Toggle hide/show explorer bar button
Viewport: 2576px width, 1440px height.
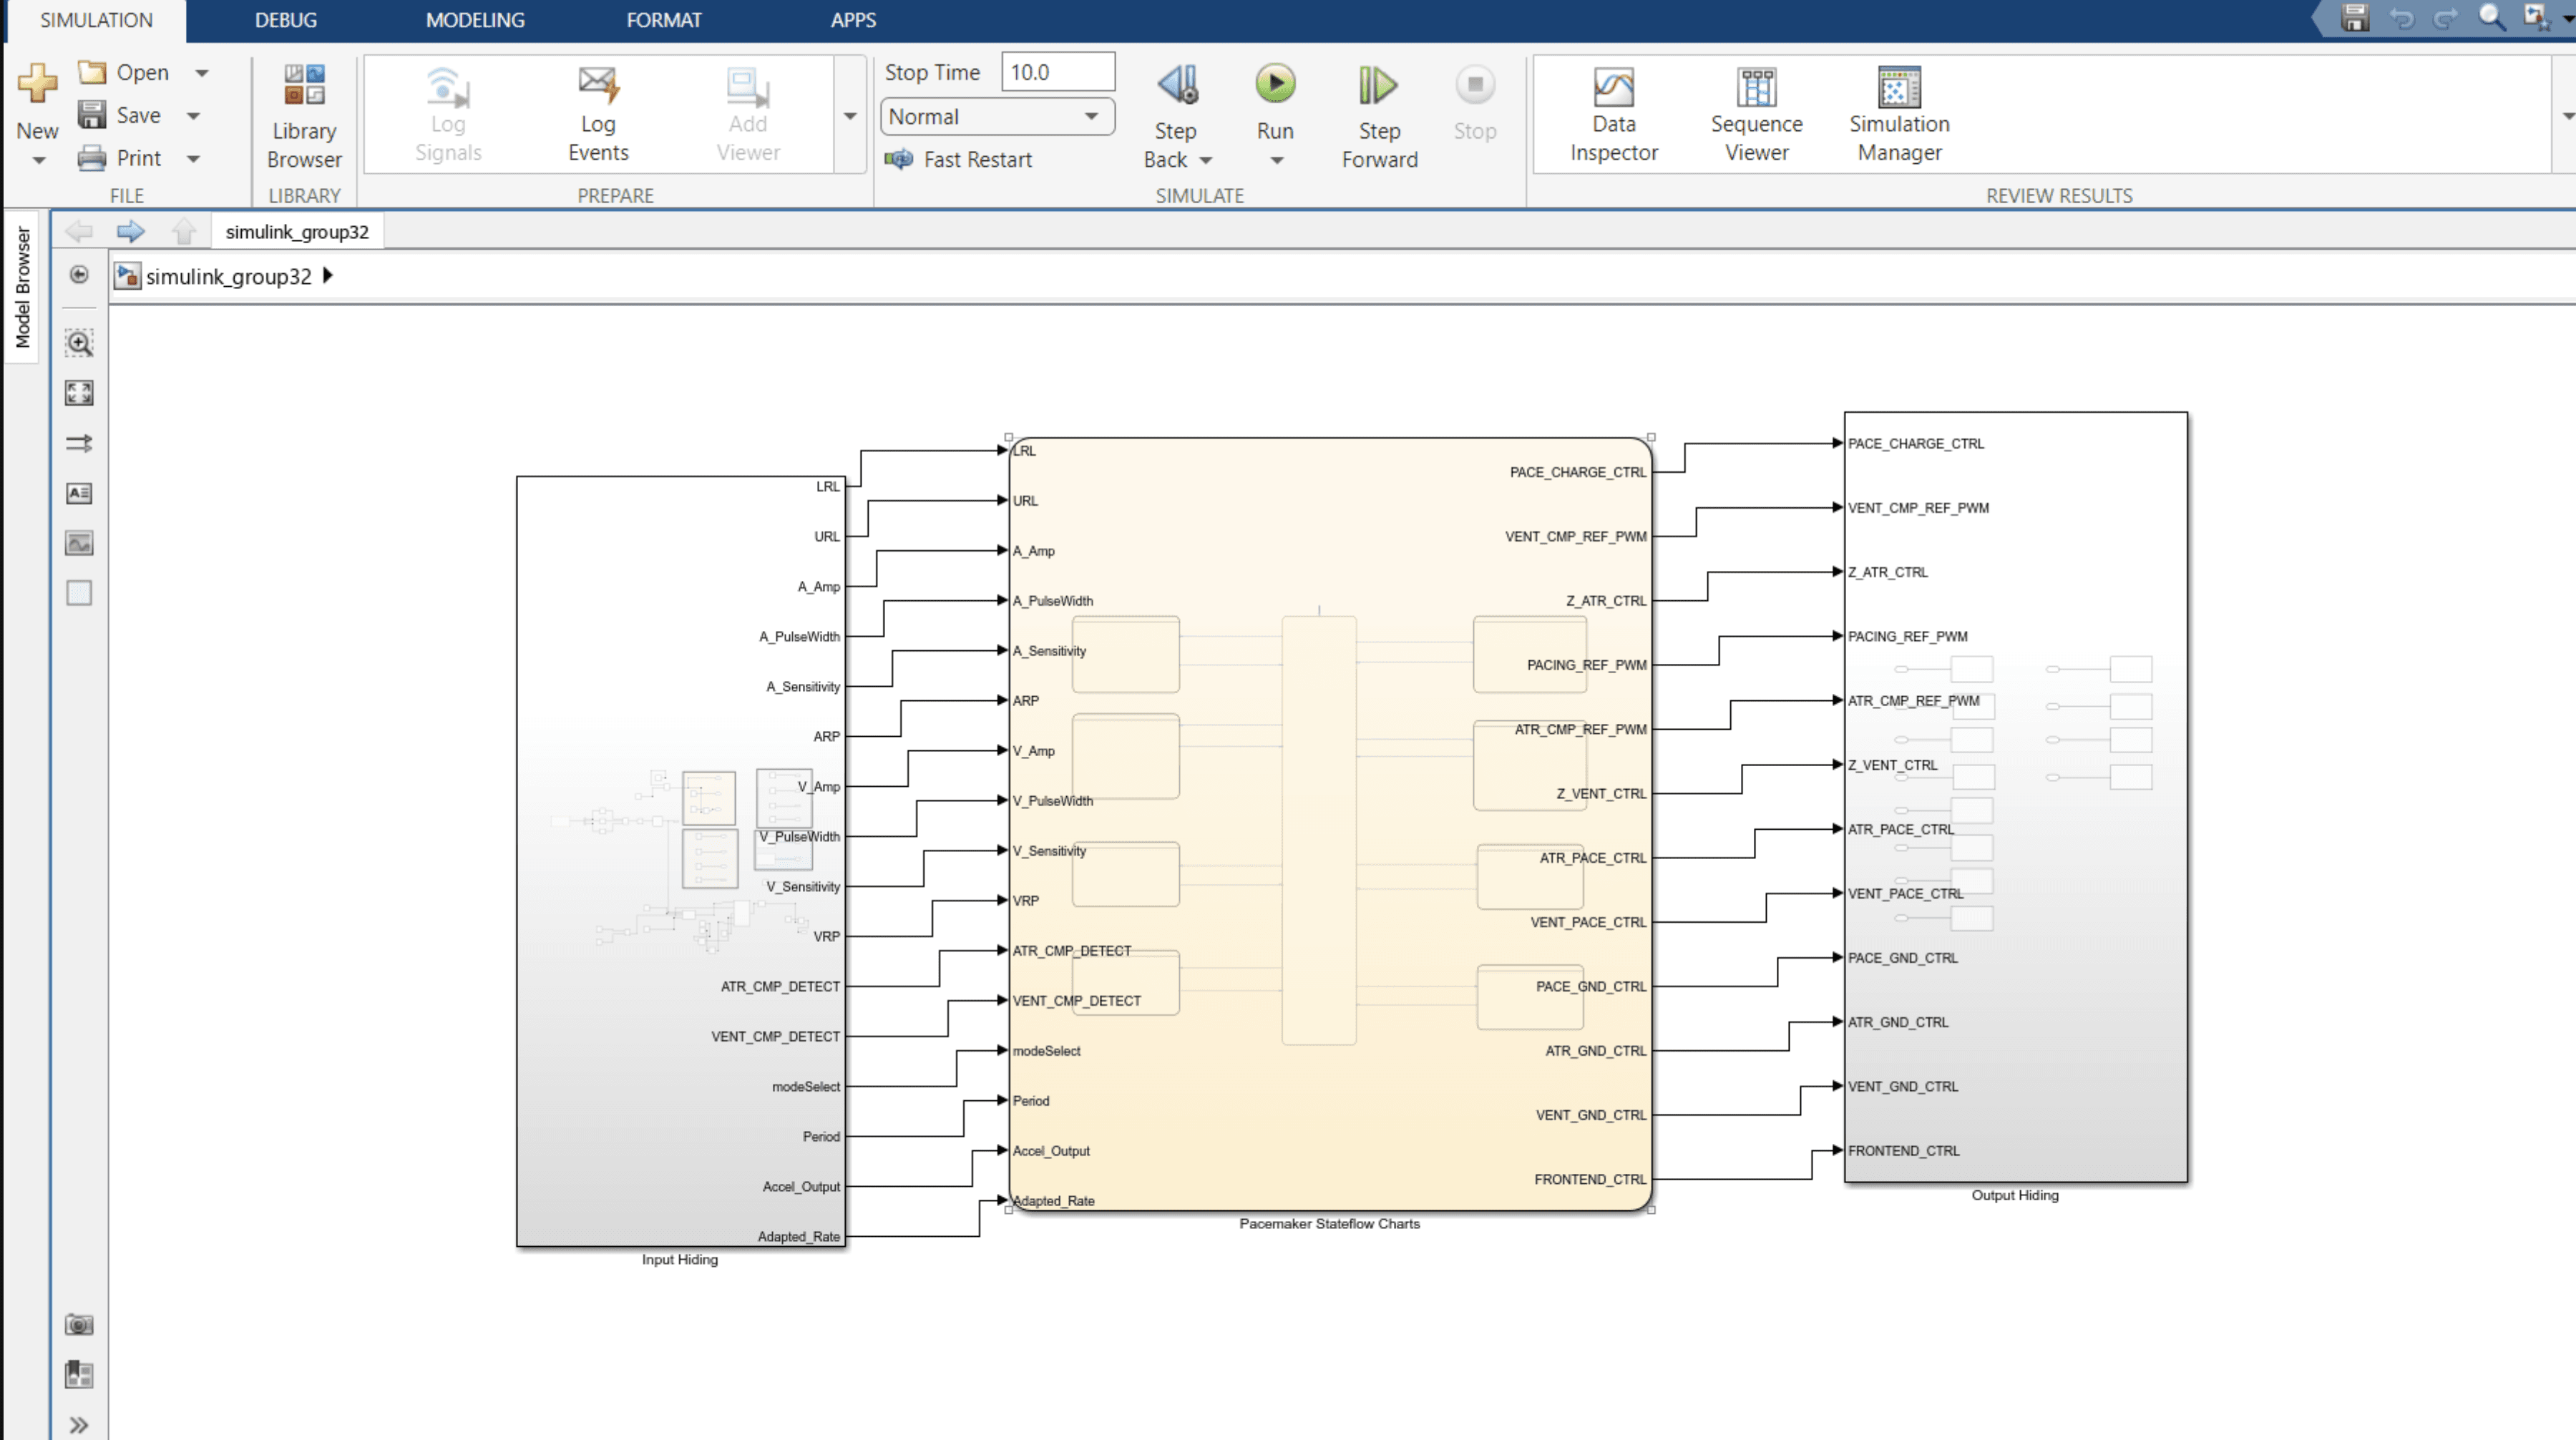[79, 275]
